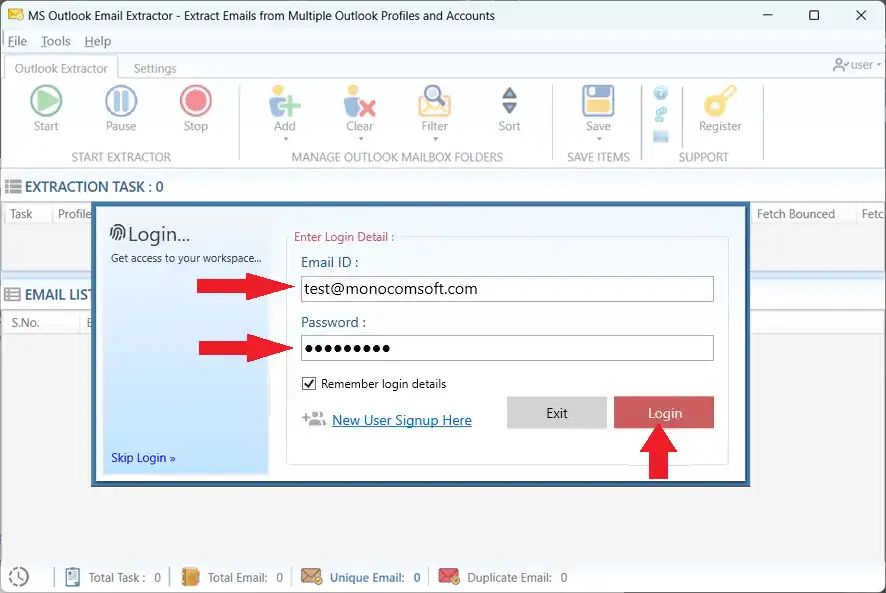The width and height of the screenshot is (886, 593).
Task: Click the Total Task: 0 status text
Action: pos(124,577)
